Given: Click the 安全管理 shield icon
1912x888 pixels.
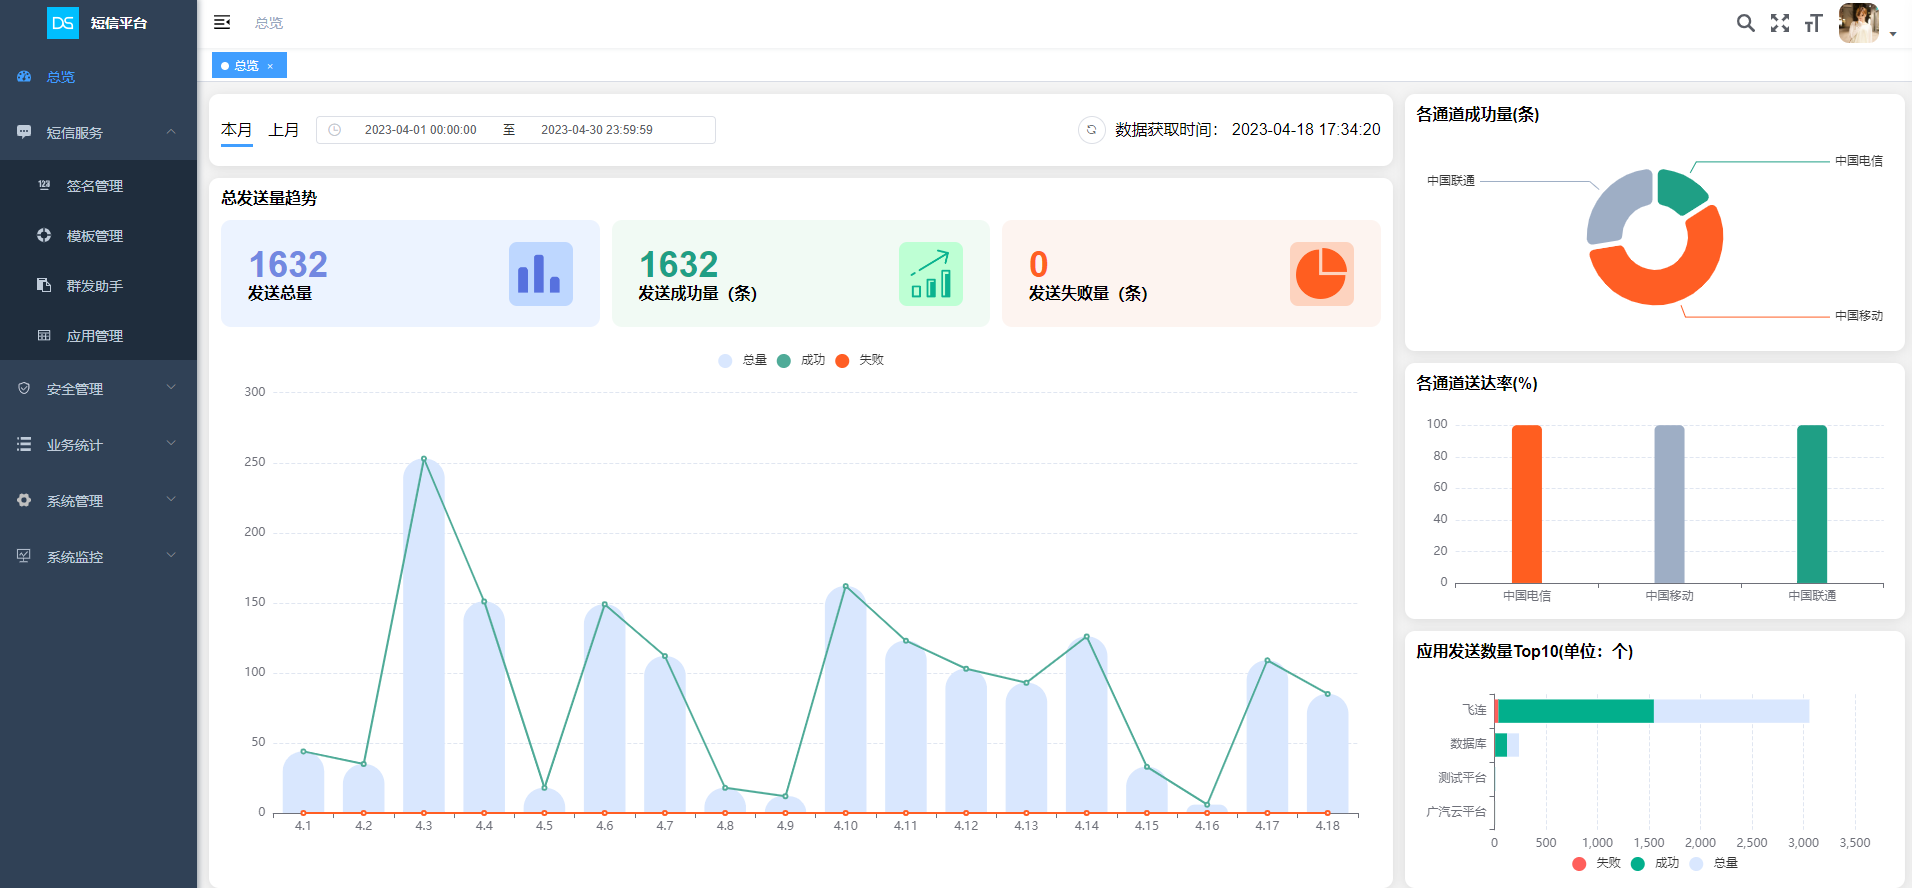Looking at the screenshot, I should (24, 388).
